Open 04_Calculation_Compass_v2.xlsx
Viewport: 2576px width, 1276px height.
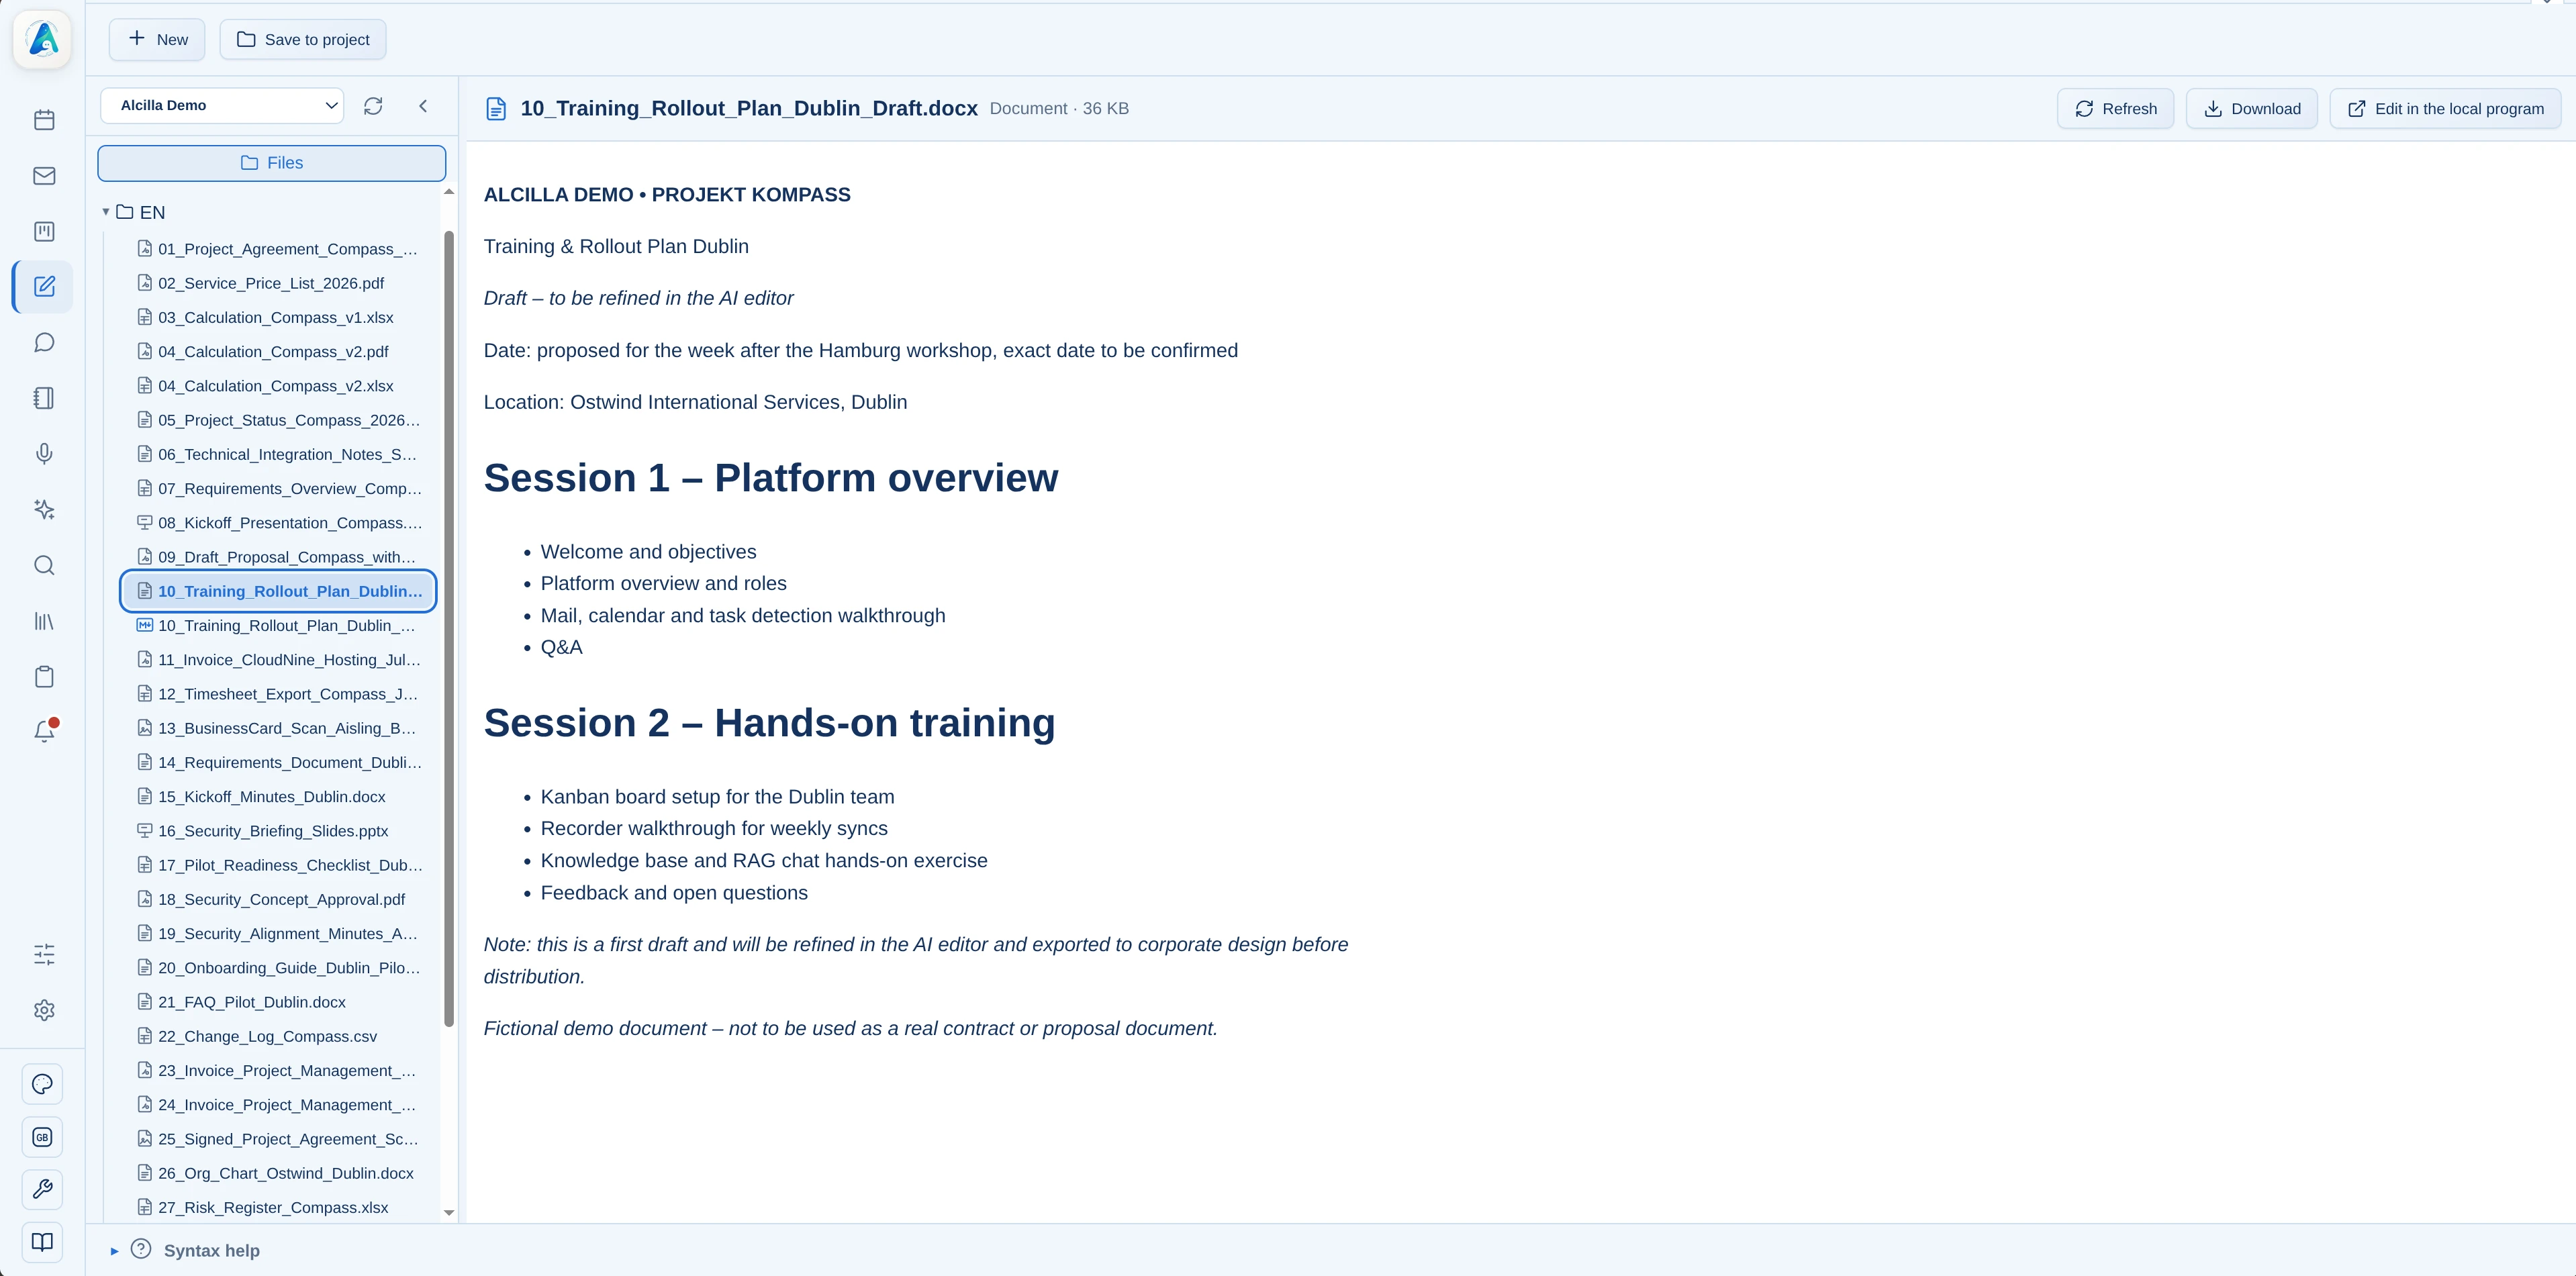pyautogui.click(x=278, y=386)
